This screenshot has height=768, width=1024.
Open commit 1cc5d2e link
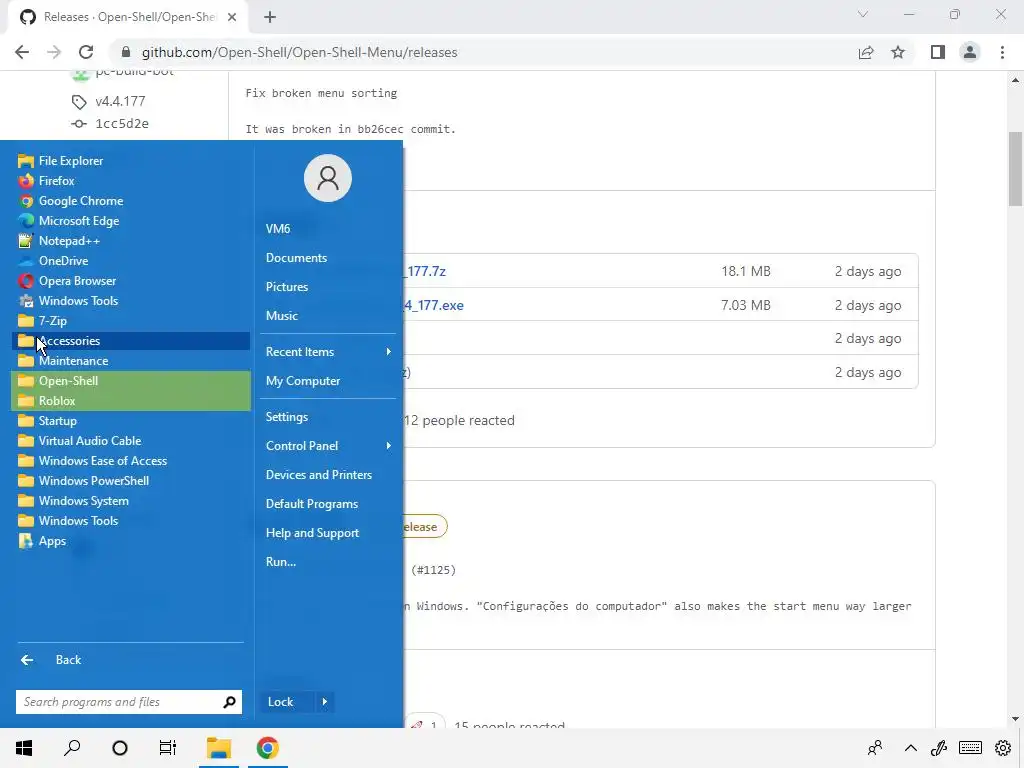point(122,123)
